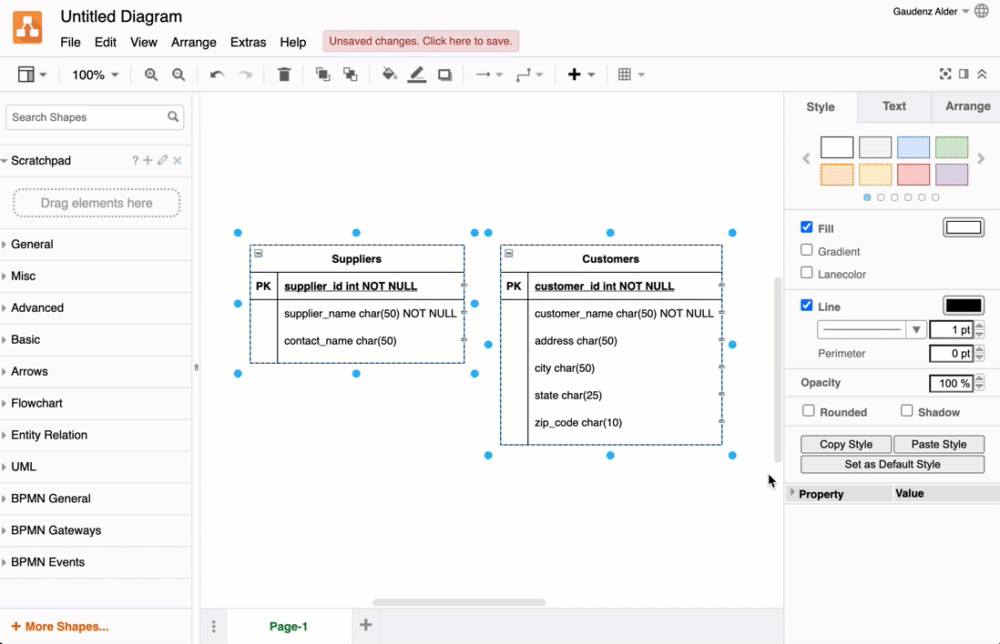The height and width of the screenshot is (644, 1000).
Task: Send selection to back
Action: coord(350,75)
